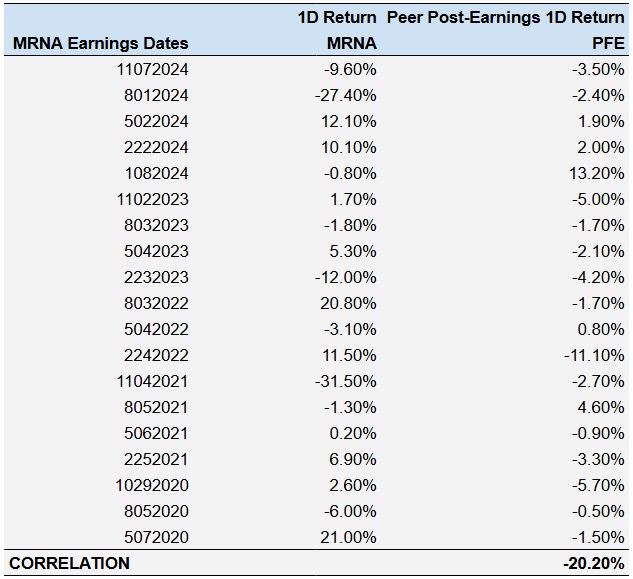
Task: Select PFE return 0.80%
Action: tap(601, 329)
